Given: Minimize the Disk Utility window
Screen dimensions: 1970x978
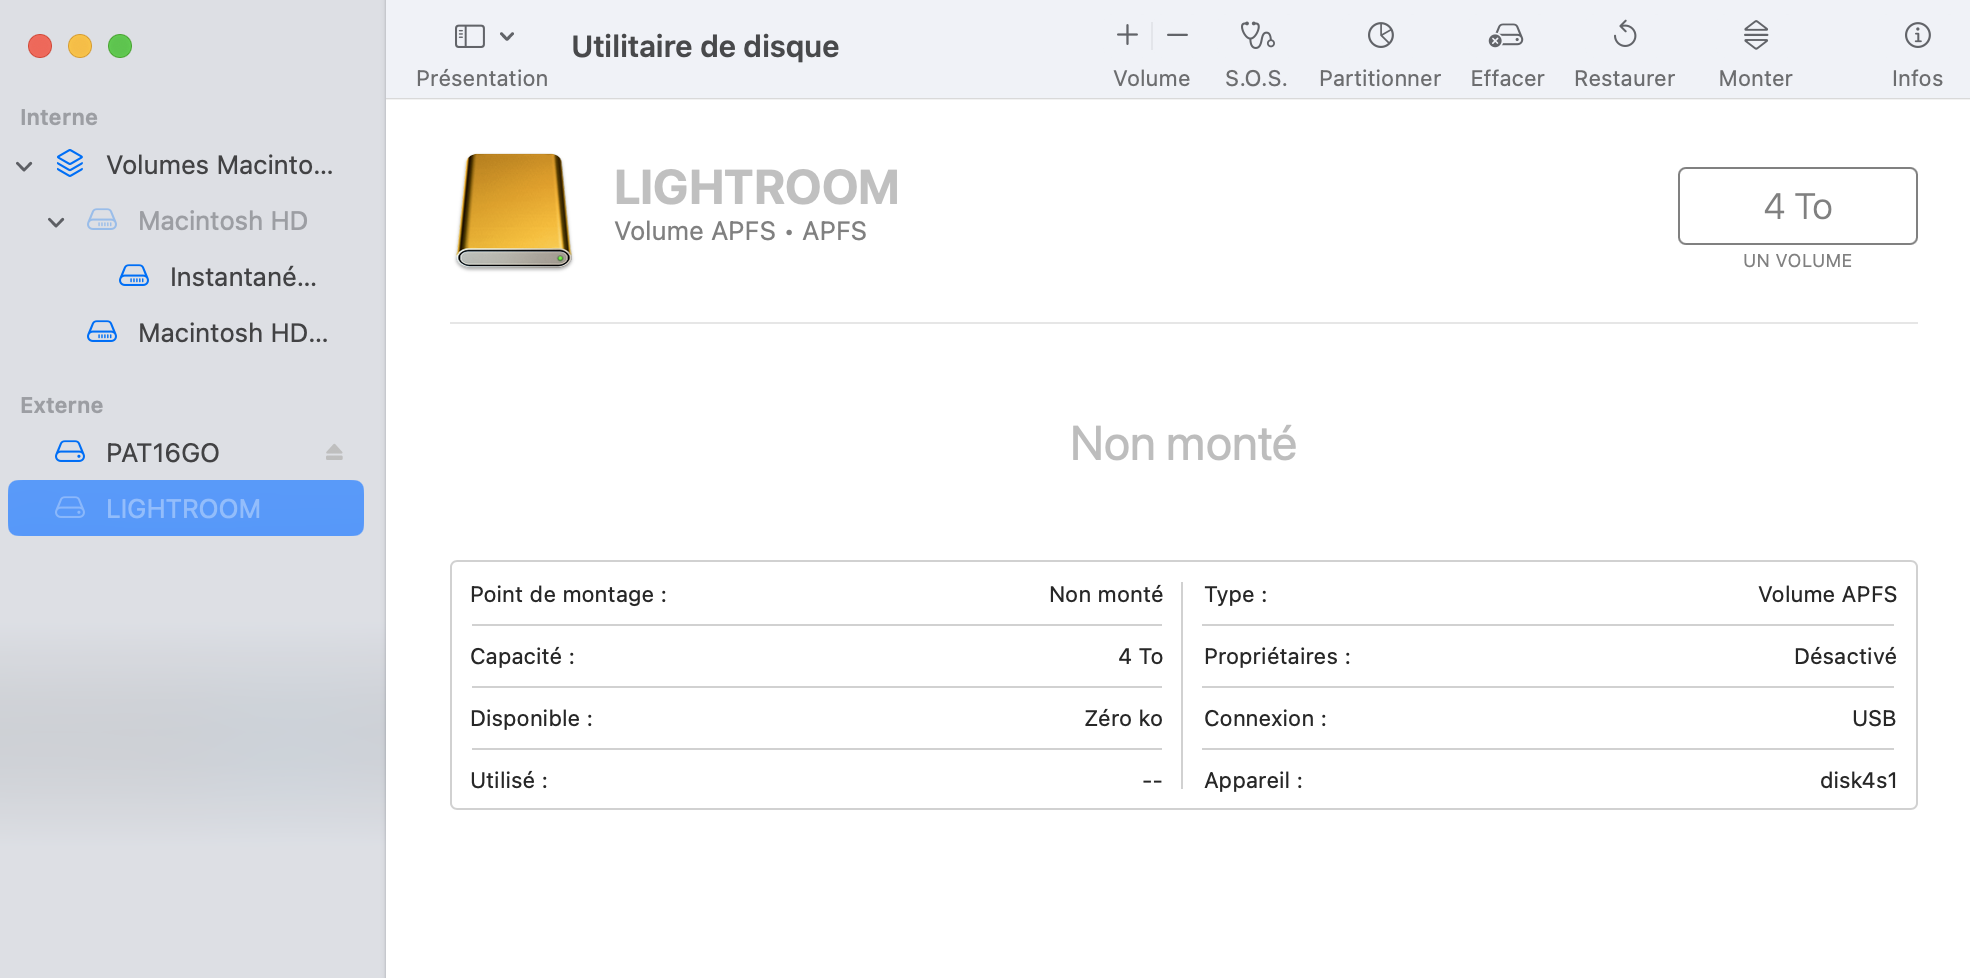Looking at the screenshot, I should pyautogui.click(x=80, y=46).
